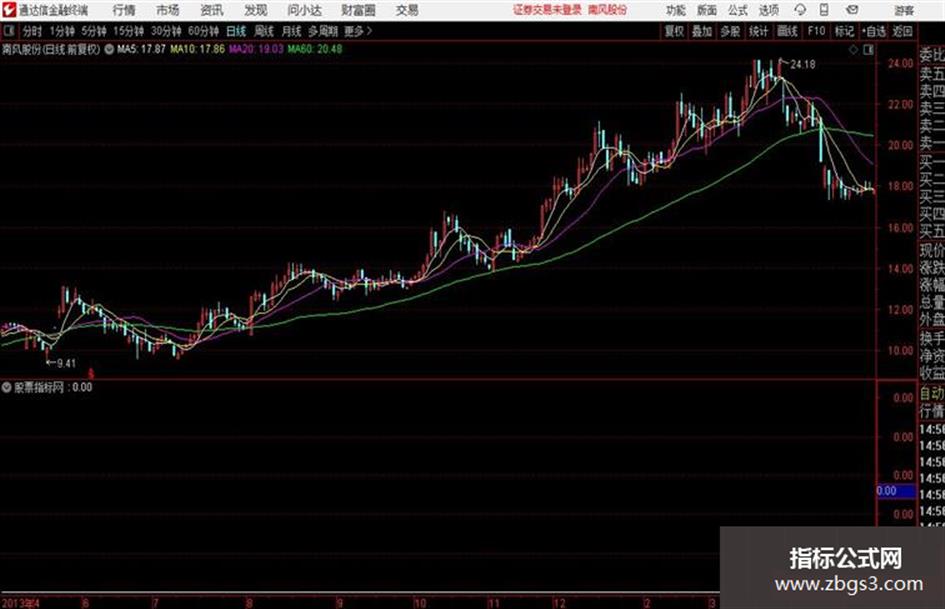
Task: Switch to the 60分钟 period
Action: 204,31
